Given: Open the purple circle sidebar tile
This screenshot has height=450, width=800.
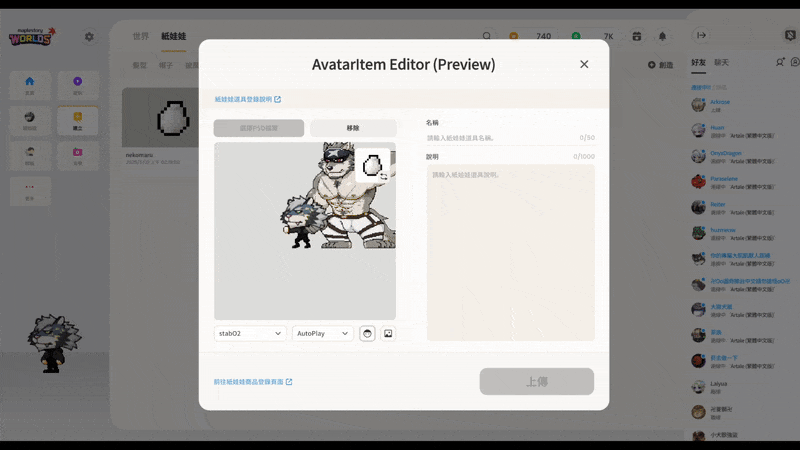Looking at the screenshot, I should tap(78, 85).
